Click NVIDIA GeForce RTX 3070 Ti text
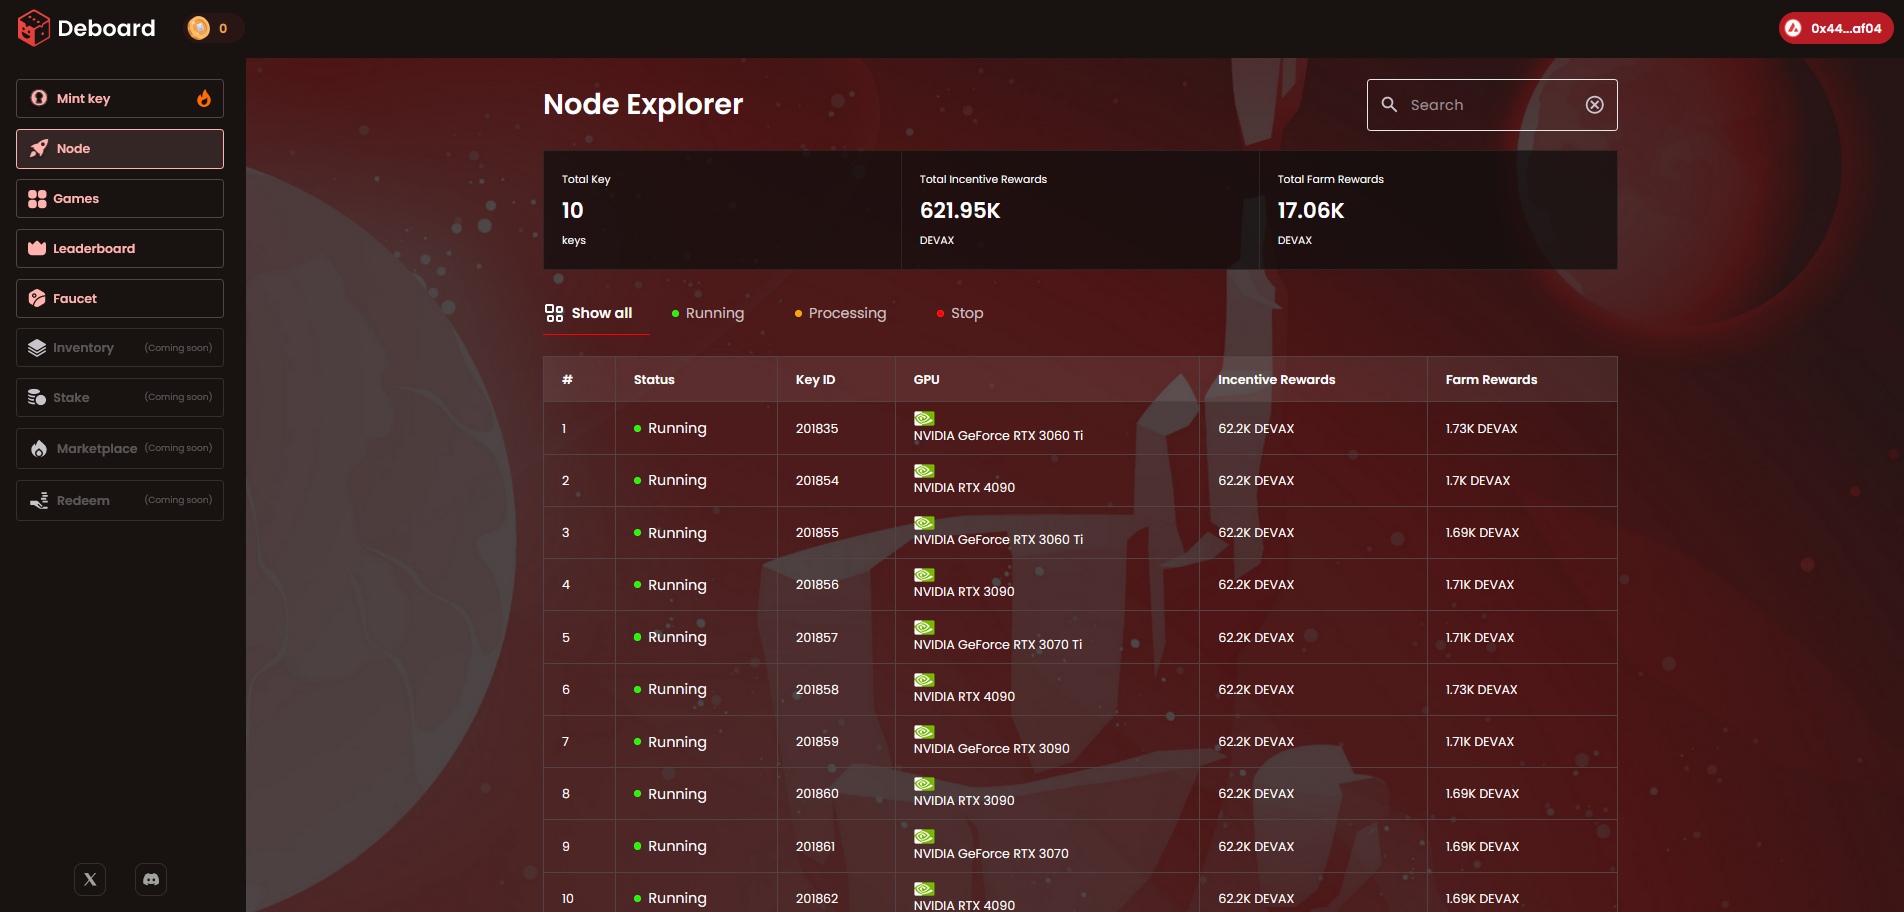The width and height of the screenshot is (1904, 912). pos(997,644)
